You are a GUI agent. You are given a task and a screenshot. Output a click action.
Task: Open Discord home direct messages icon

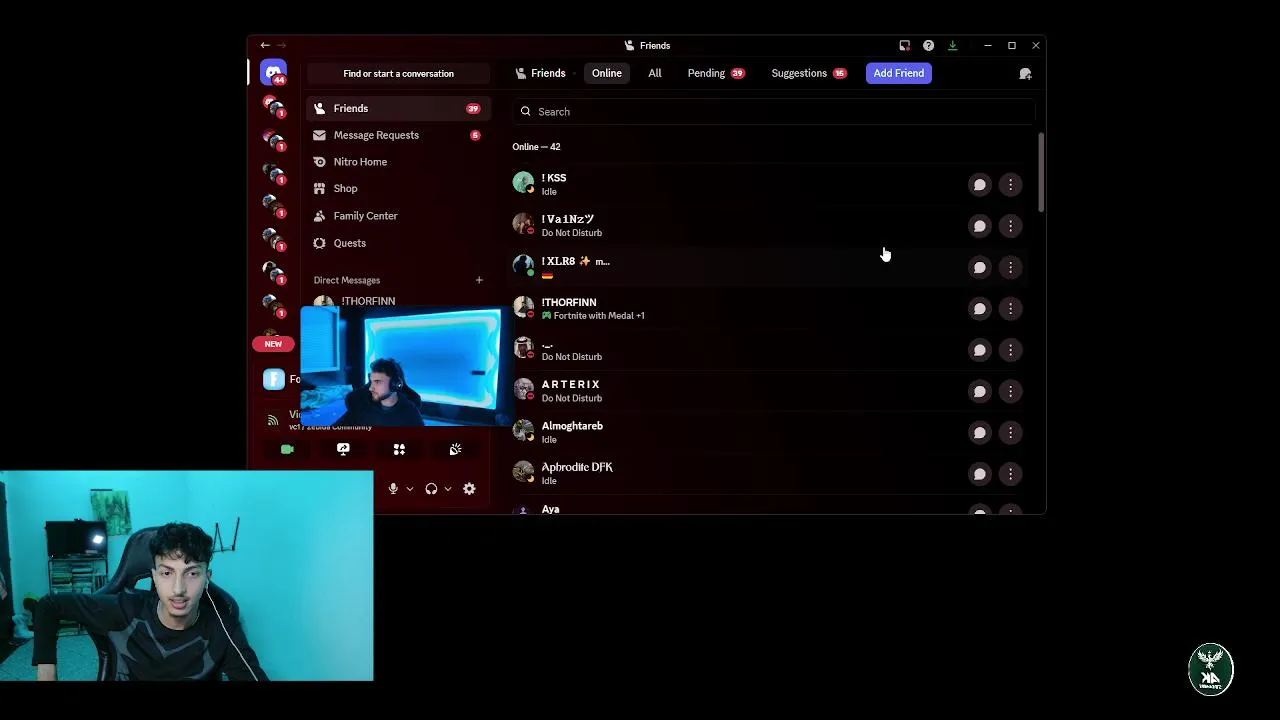pos(273,73)
